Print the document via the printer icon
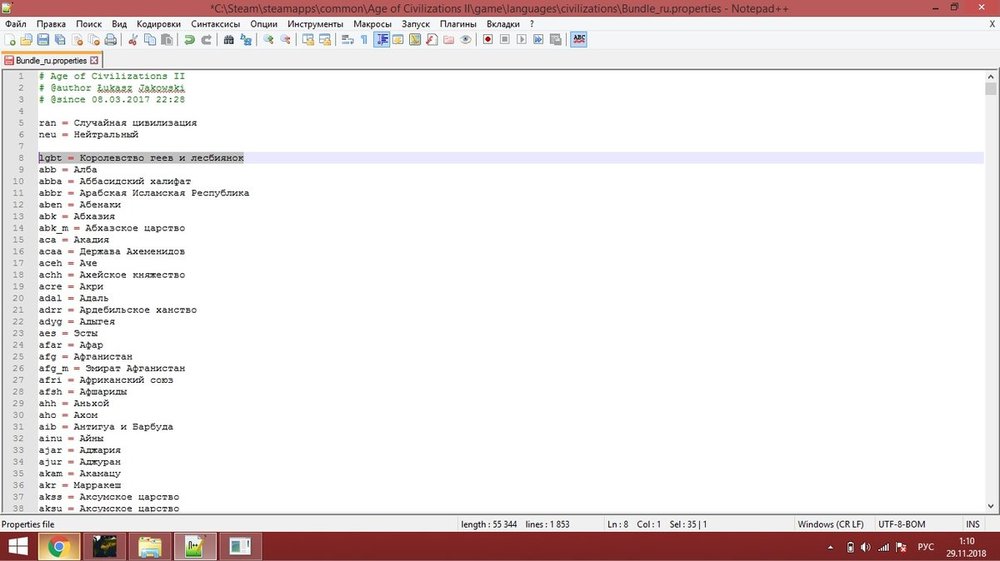This screenshot has height=561, width=1000. point(110,40)
